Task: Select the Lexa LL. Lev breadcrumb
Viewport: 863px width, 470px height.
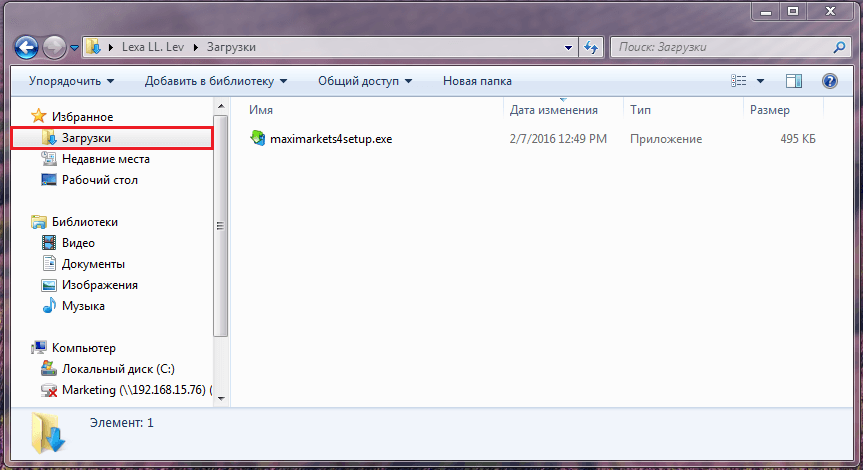Action: 152,47
